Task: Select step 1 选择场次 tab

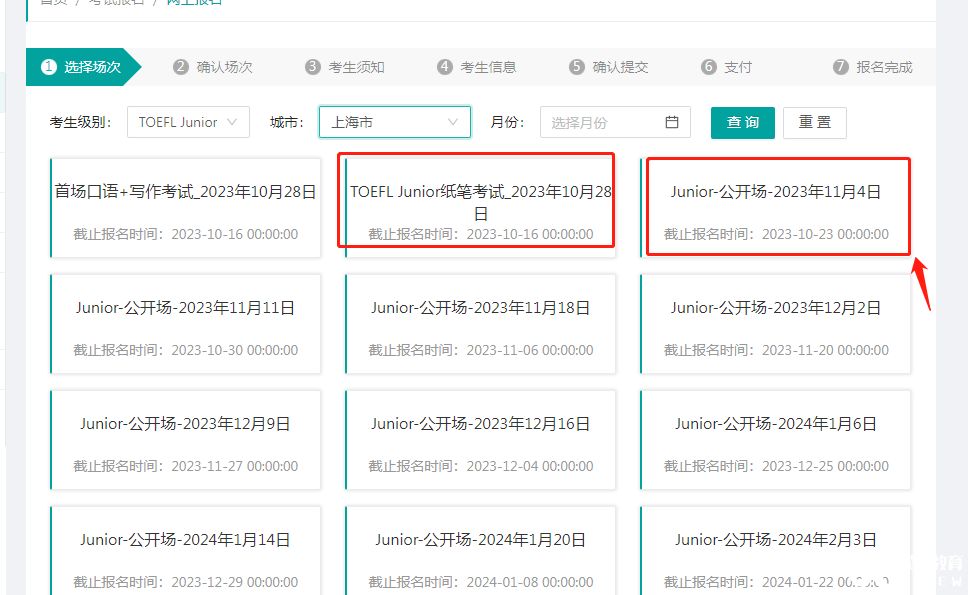Action: tap(81, 67)
